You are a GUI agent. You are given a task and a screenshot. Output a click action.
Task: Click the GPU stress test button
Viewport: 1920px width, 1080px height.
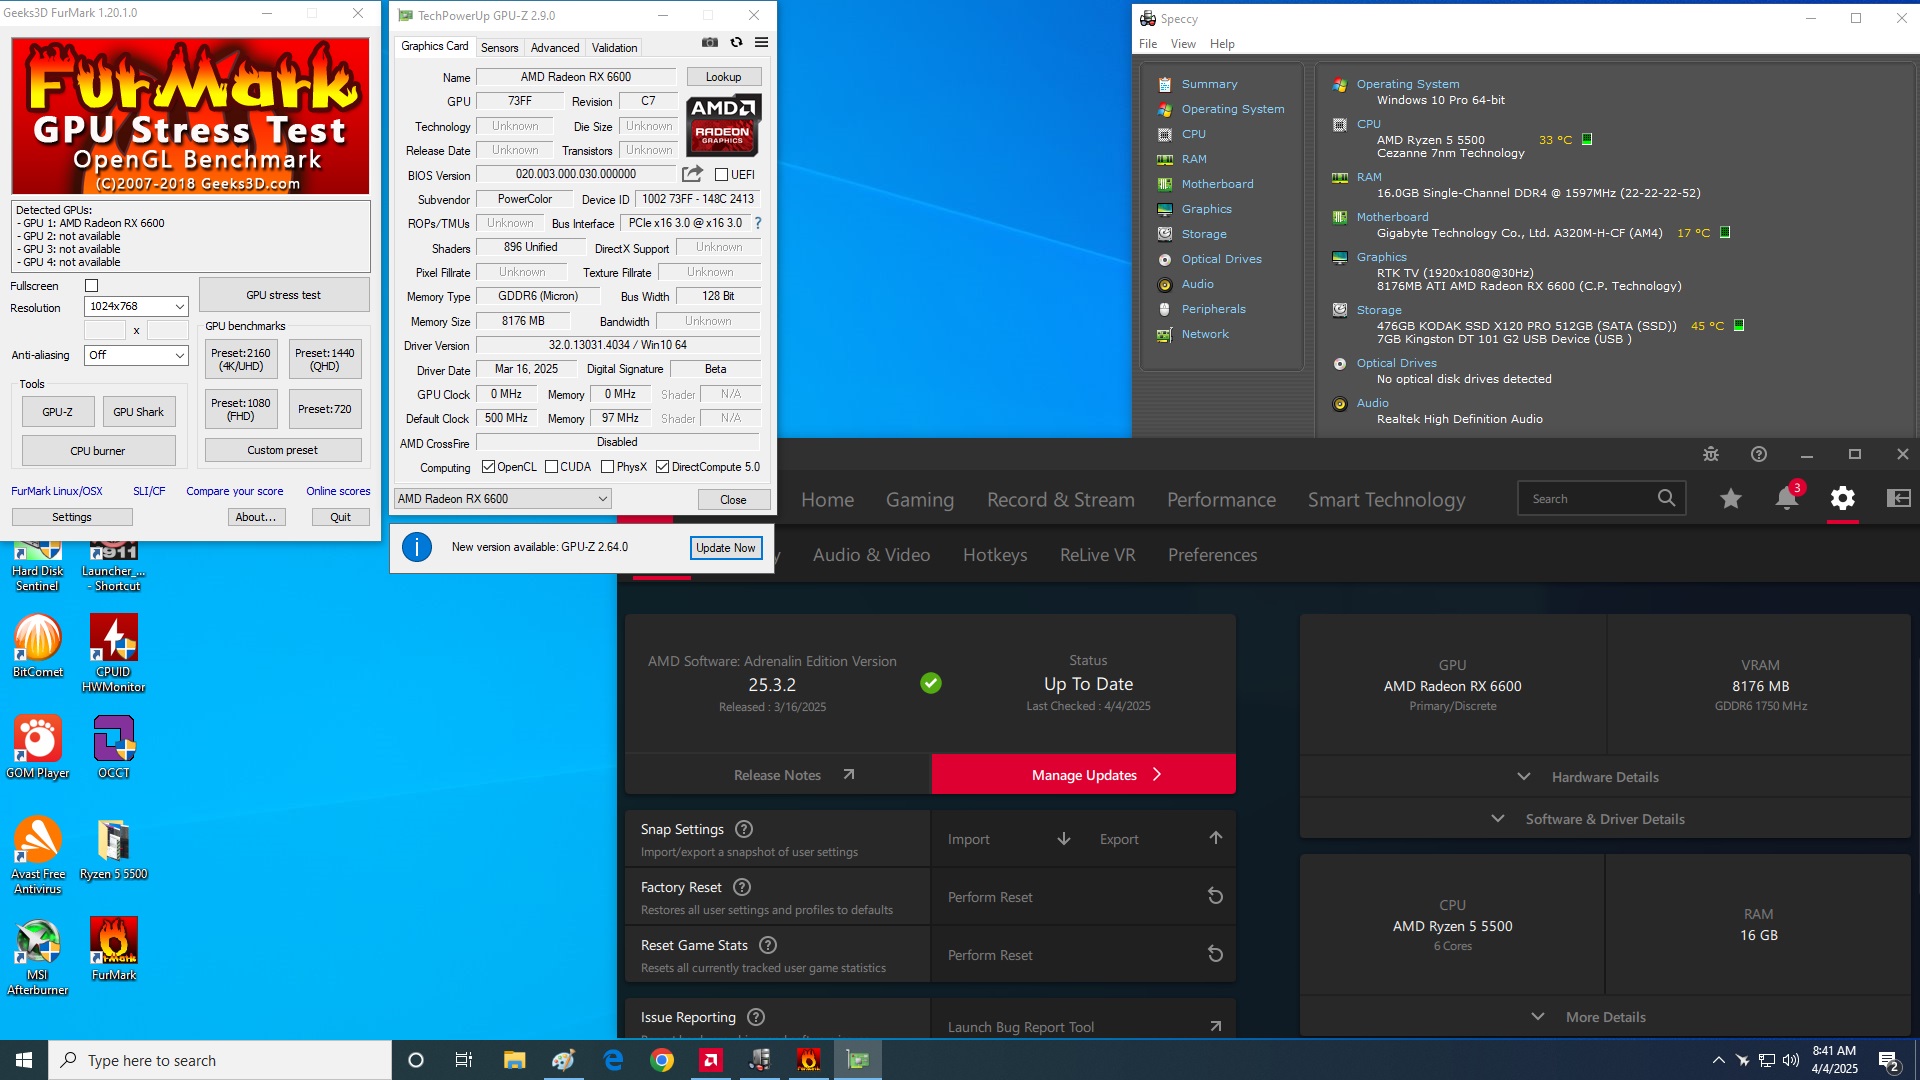[284, 295]
